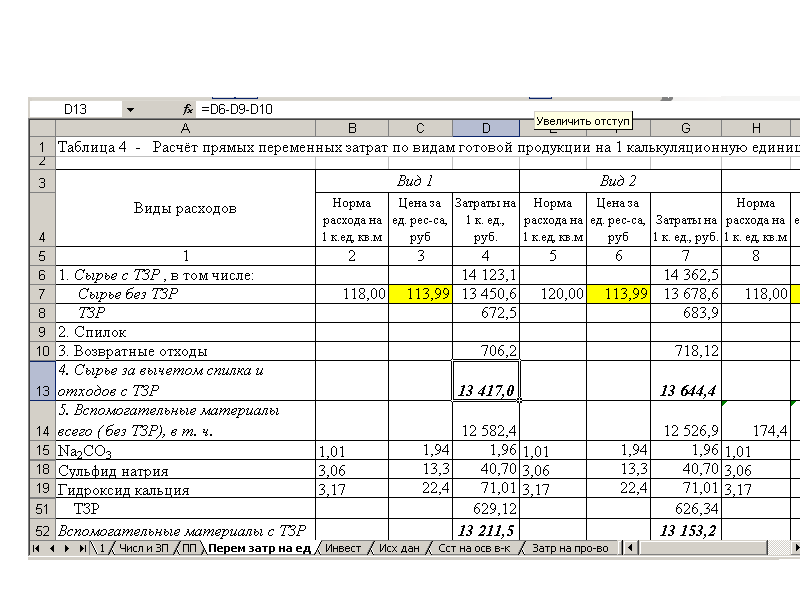Switch to "Инвест" sheet tab

pos(343,548)
